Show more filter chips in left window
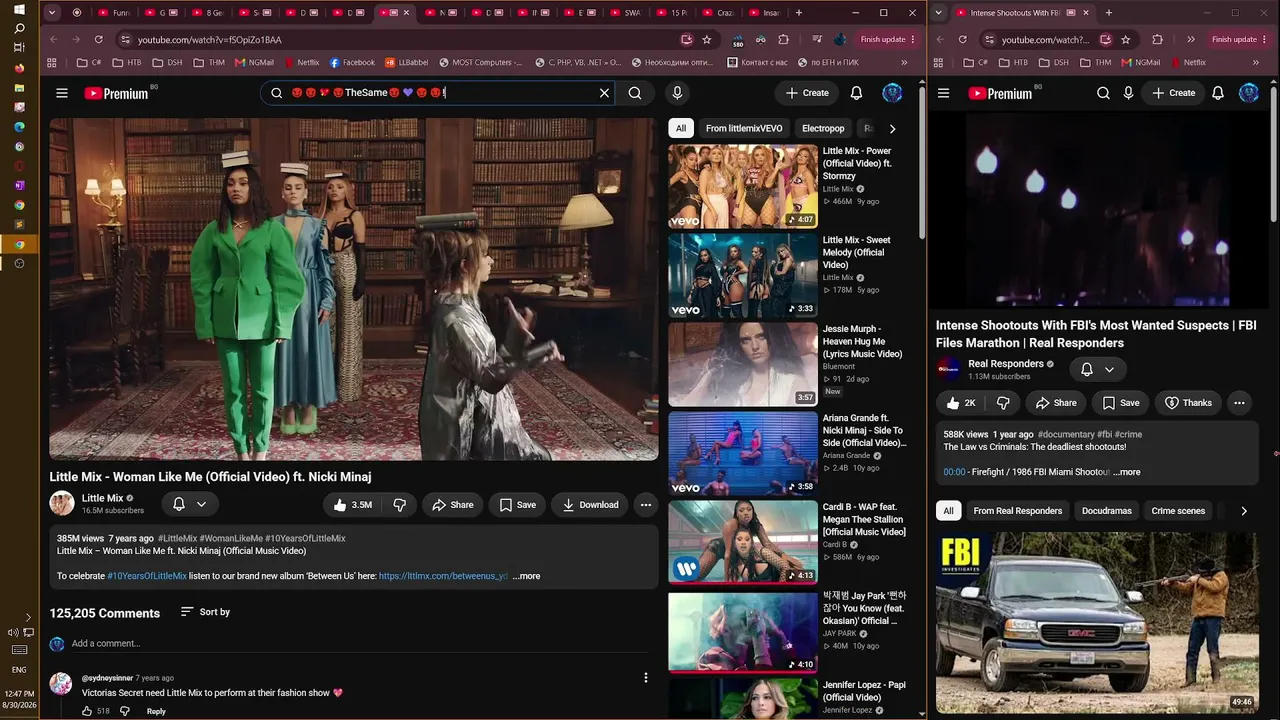The image size is (1280, 720). [x=892, y=128]
